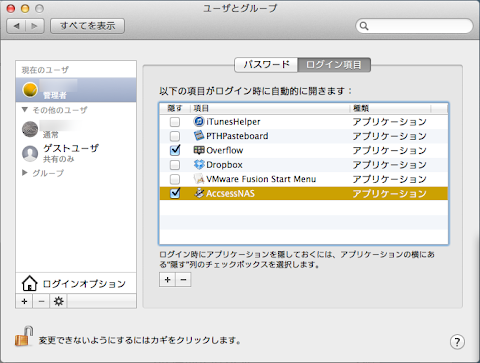Go back with the left arrow button

[x=16, y=26]
